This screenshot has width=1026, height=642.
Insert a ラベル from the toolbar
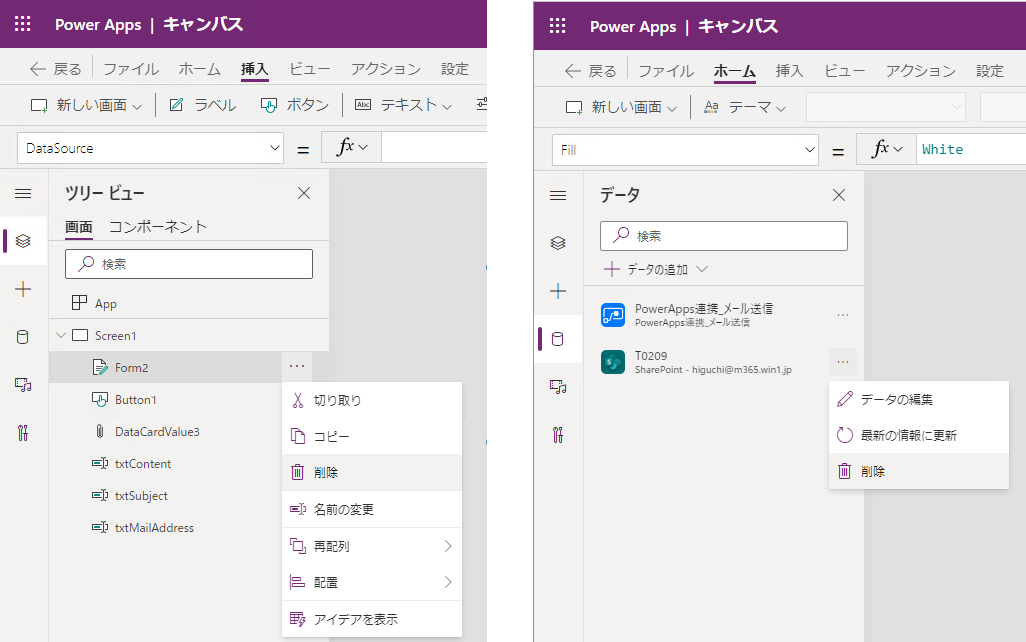pos(203,105)
